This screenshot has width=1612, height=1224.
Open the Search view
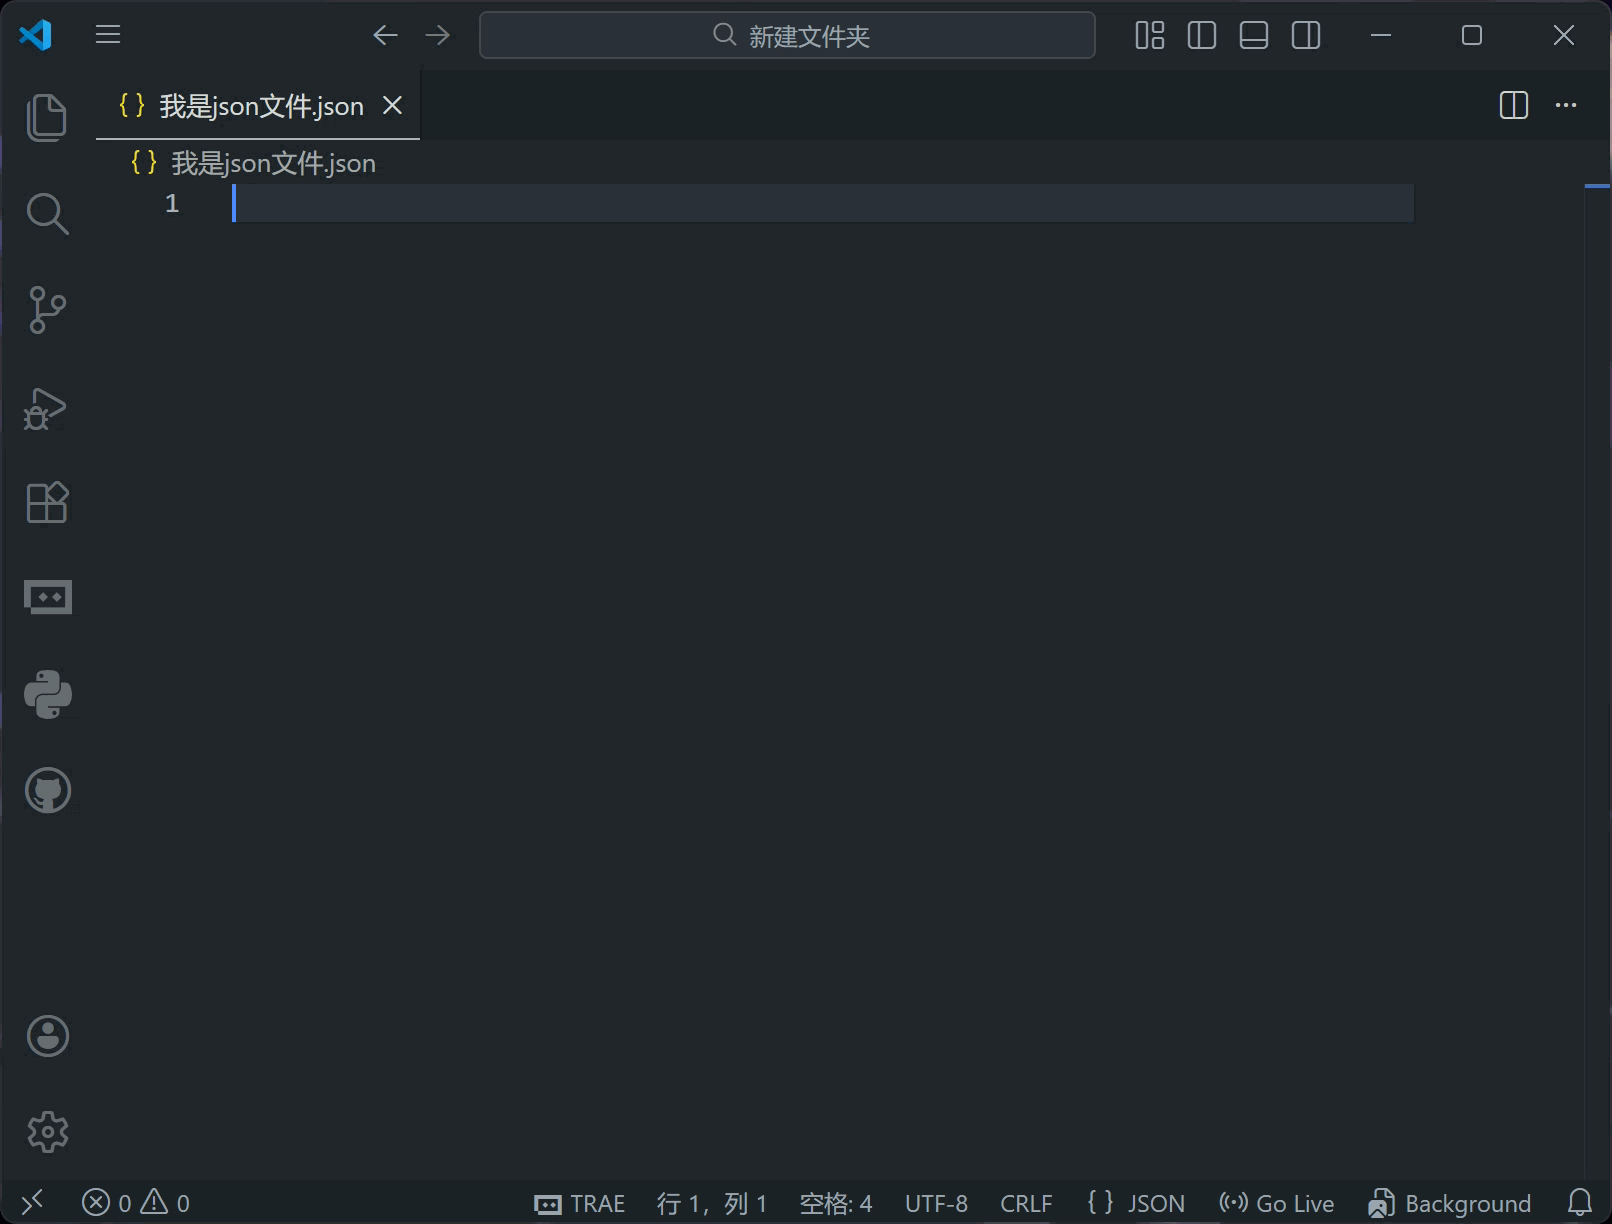[47, 214]
